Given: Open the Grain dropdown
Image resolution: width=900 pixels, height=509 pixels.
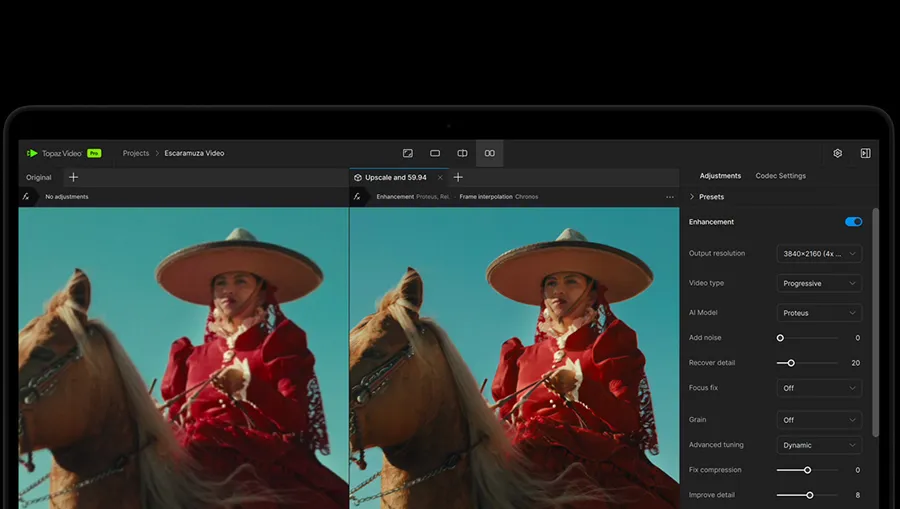Looking at the screenshot, I should point(819,420).
